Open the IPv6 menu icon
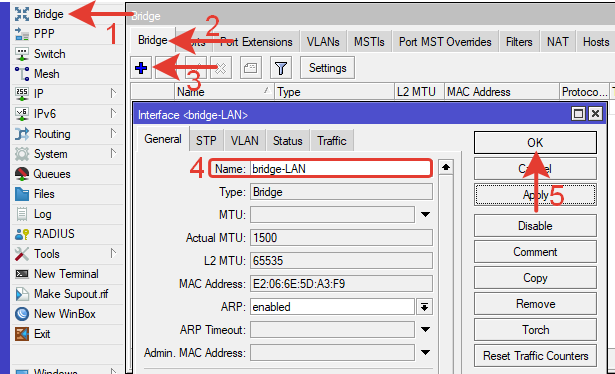615x374 pixels. (22, 114)
